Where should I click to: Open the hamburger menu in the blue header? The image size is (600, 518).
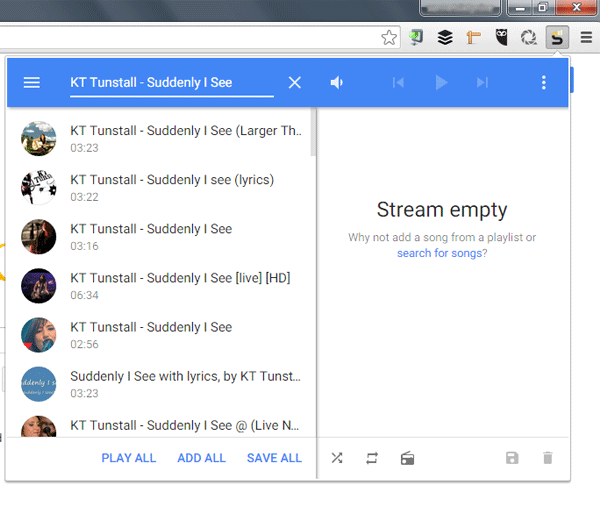click(31, 82)
